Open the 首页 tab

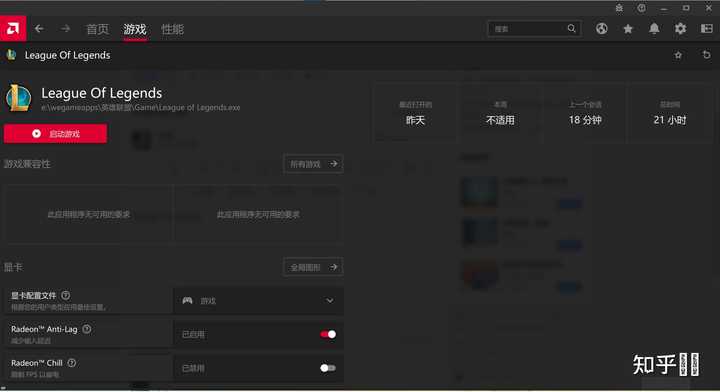(97, 29)
